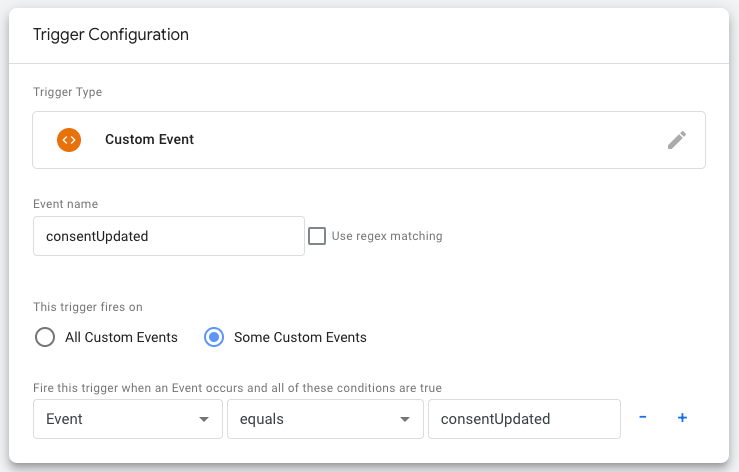The height and width of the screenshot is (472, 739).
Task: Select the All Custom Events radio button
Action: (x=45, y=337)
